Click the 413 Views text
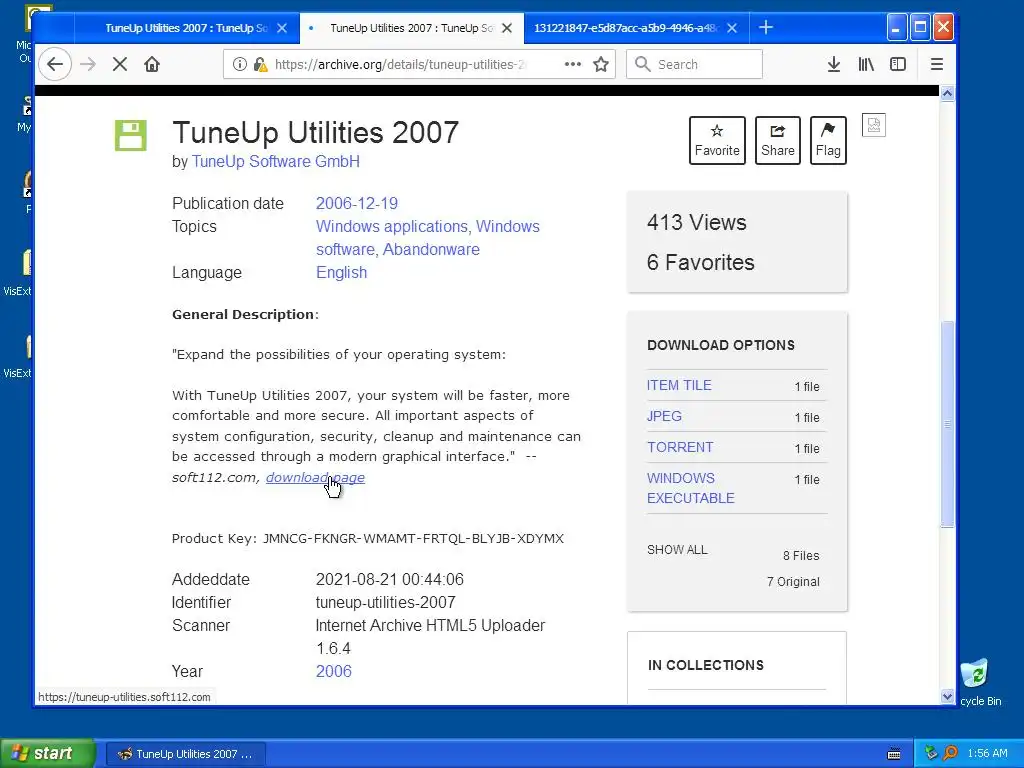 point(696,223)
